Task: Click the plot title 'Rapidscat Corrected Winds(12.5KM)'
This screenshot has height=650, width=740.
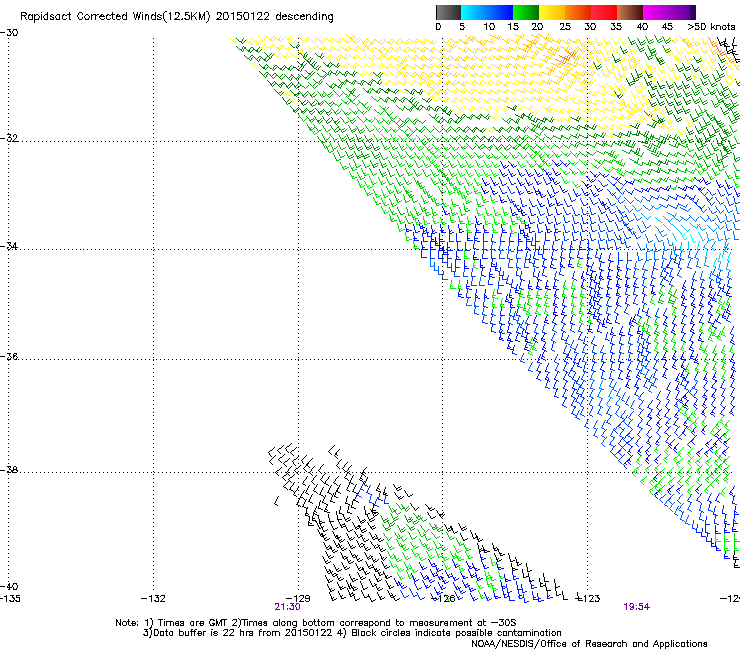Action: pos(115,16)
